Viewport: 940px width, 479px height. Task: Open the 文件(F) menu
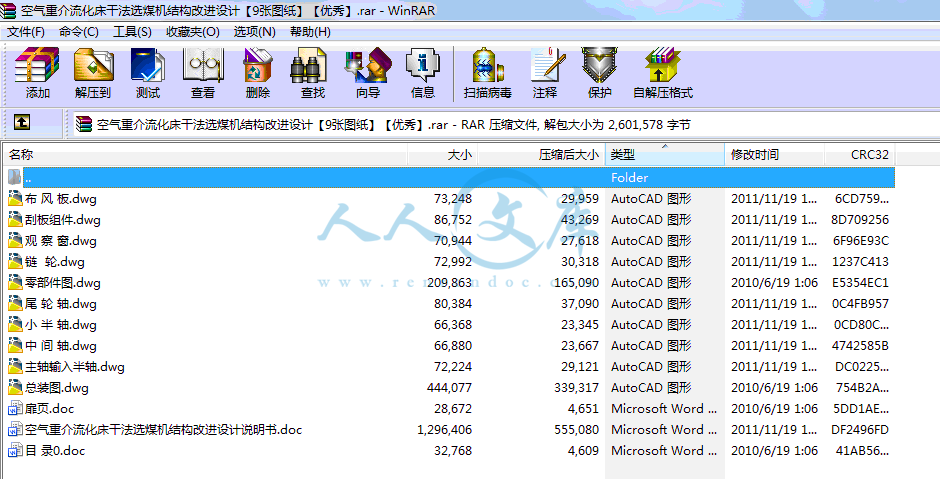(25, 32)
